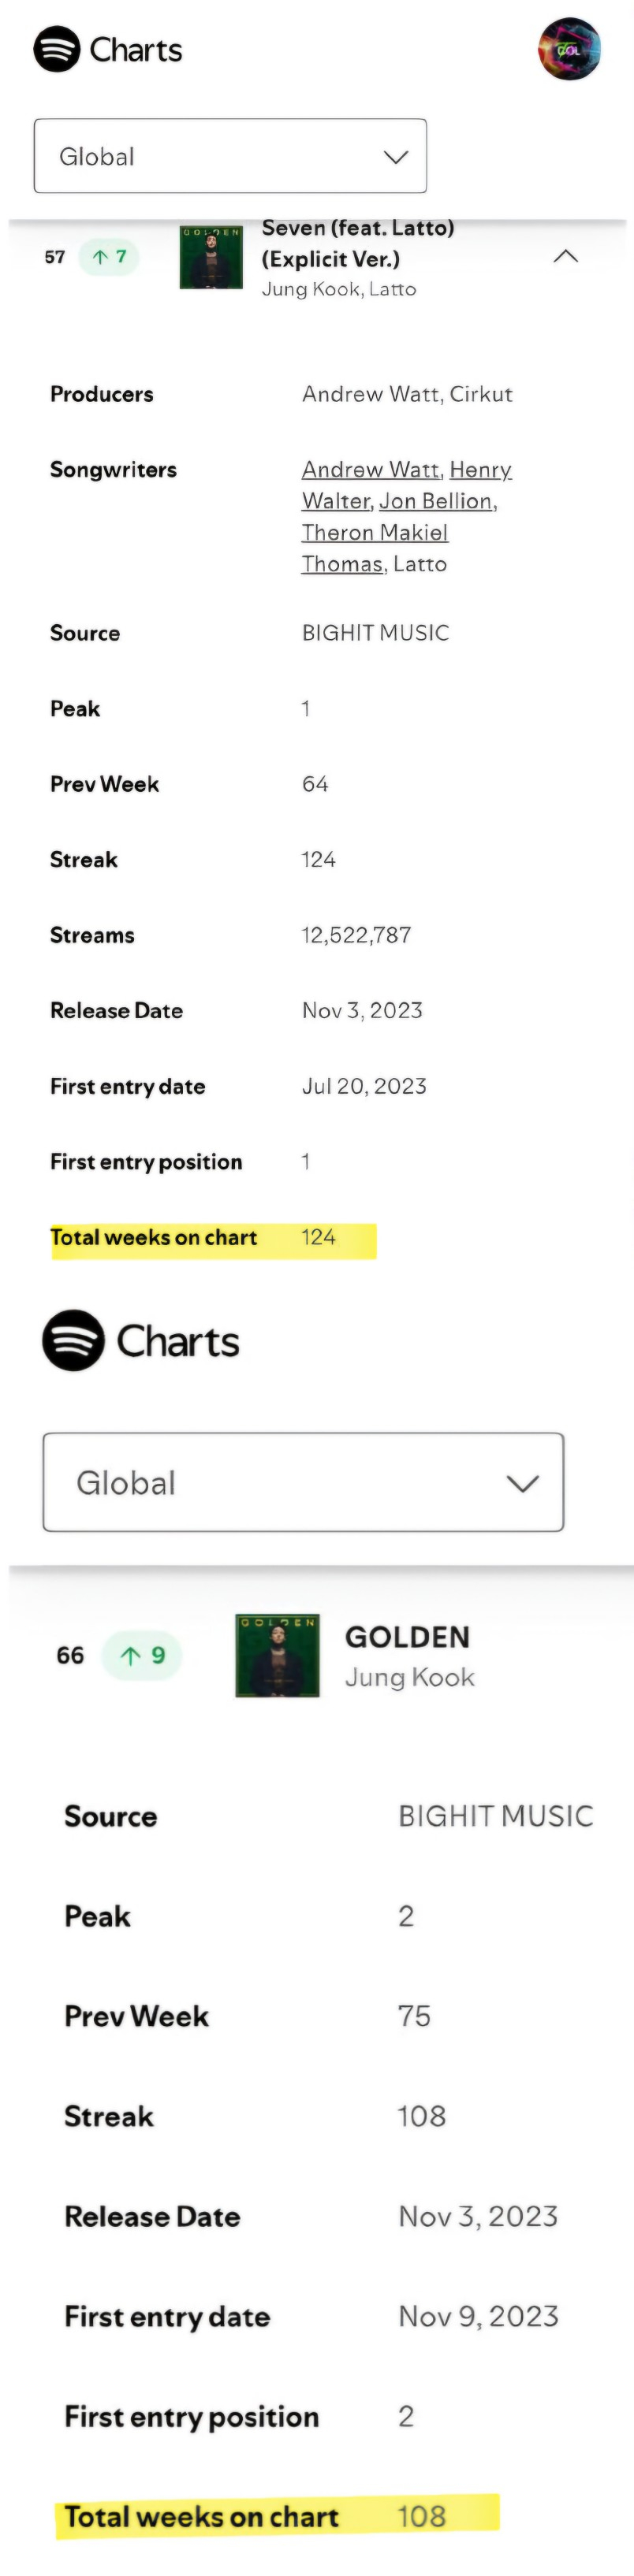Select the GOLDEN album title
The height and width of the screenshot is (2576, 634).
tap(407, 1637)
